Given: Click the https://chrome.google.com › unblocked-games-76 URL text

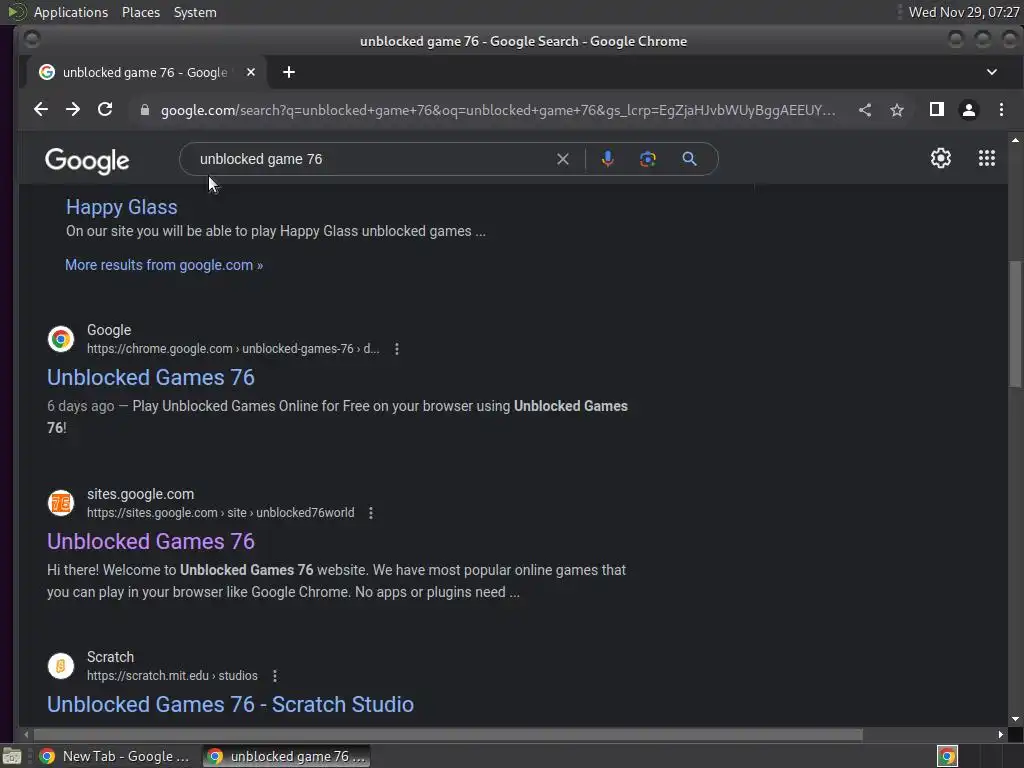Looking at the screenshot, I should (x=232, y=349).
